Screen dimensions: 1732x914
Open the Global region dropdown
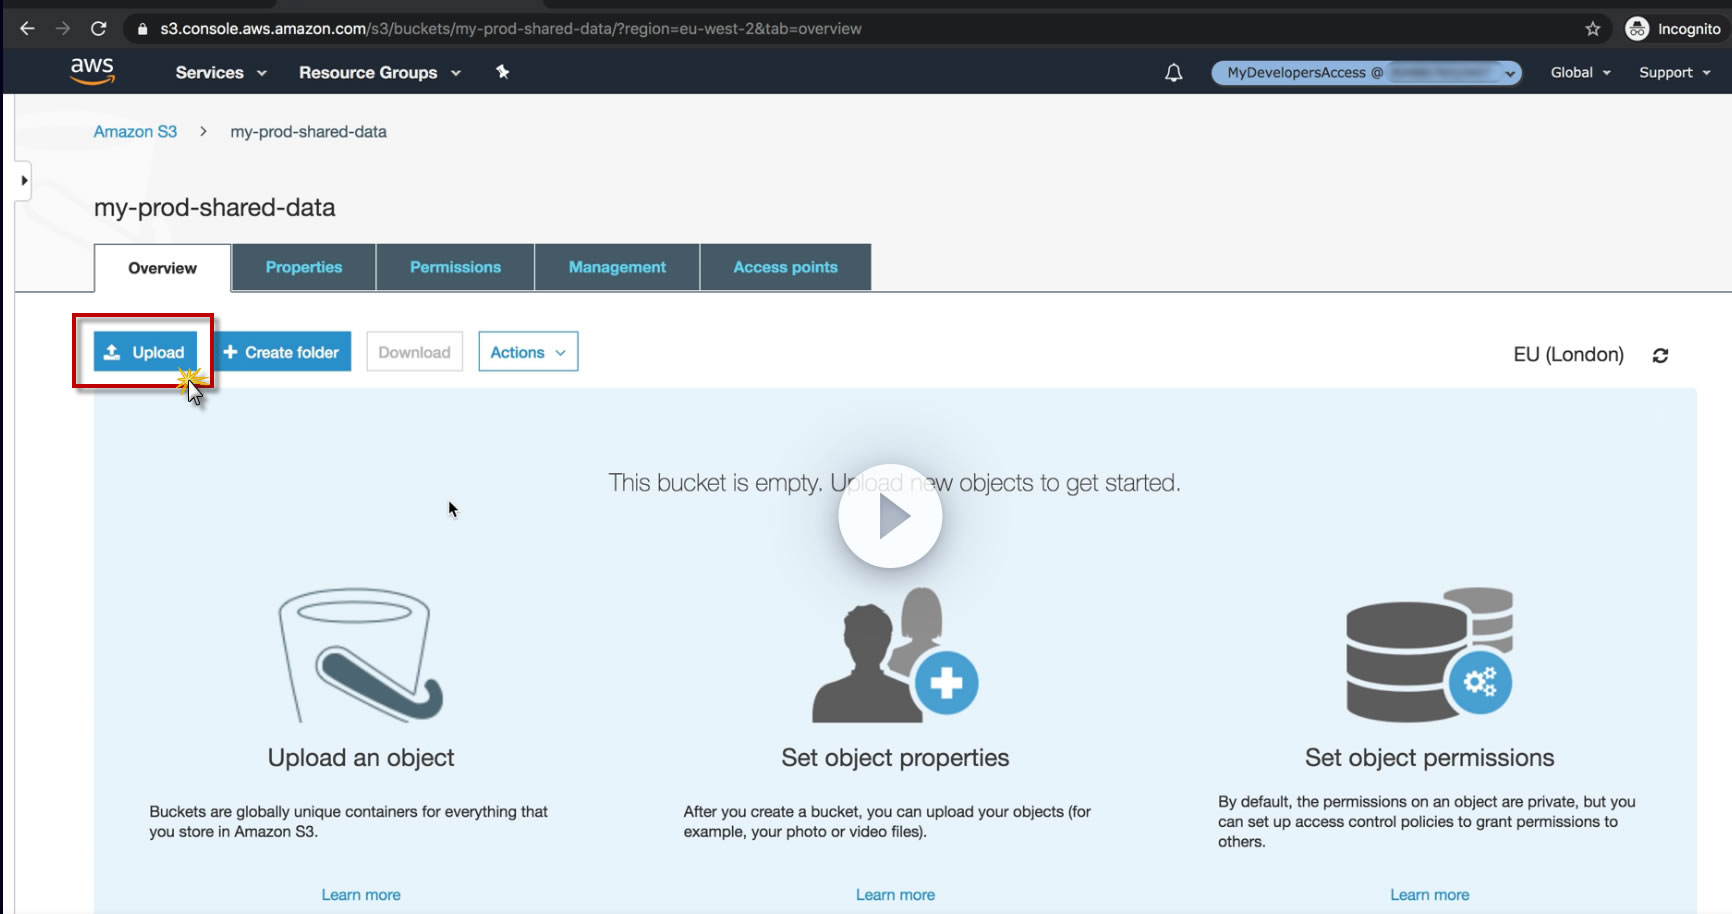tap(1580, 73)
